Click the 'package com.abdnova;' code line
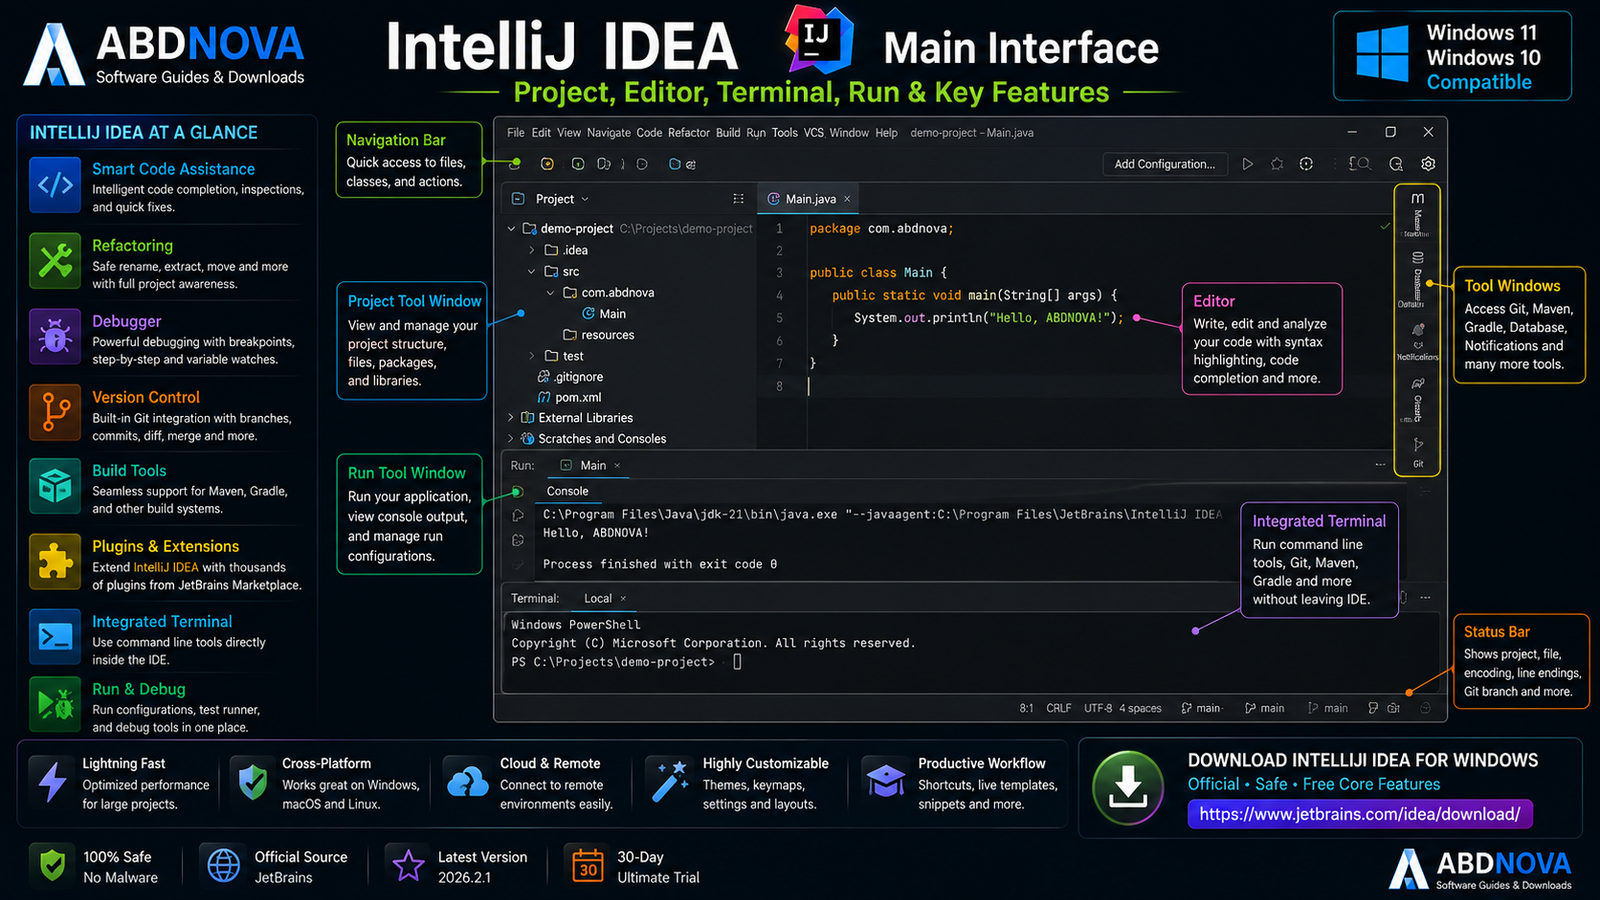 [x=881, y=229]
